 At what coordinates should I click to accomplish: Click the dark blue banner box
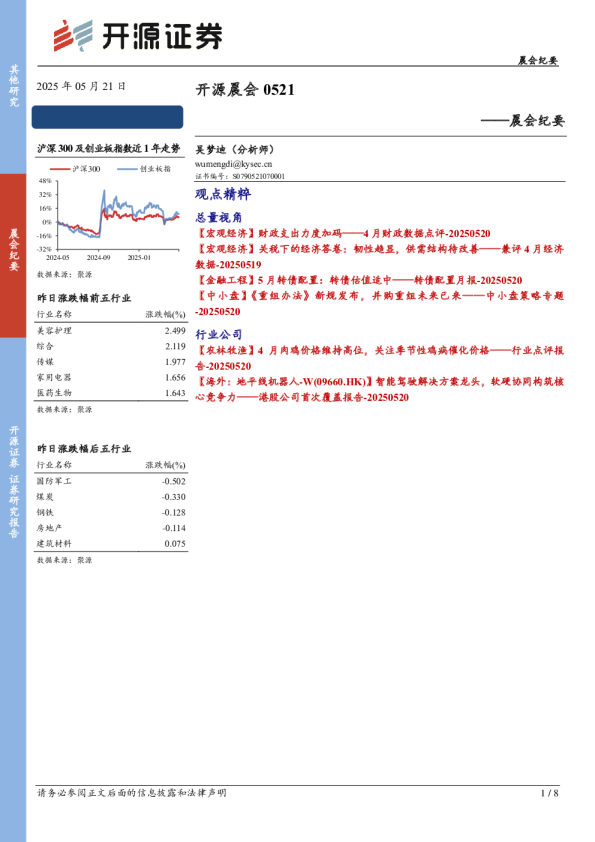107,117
